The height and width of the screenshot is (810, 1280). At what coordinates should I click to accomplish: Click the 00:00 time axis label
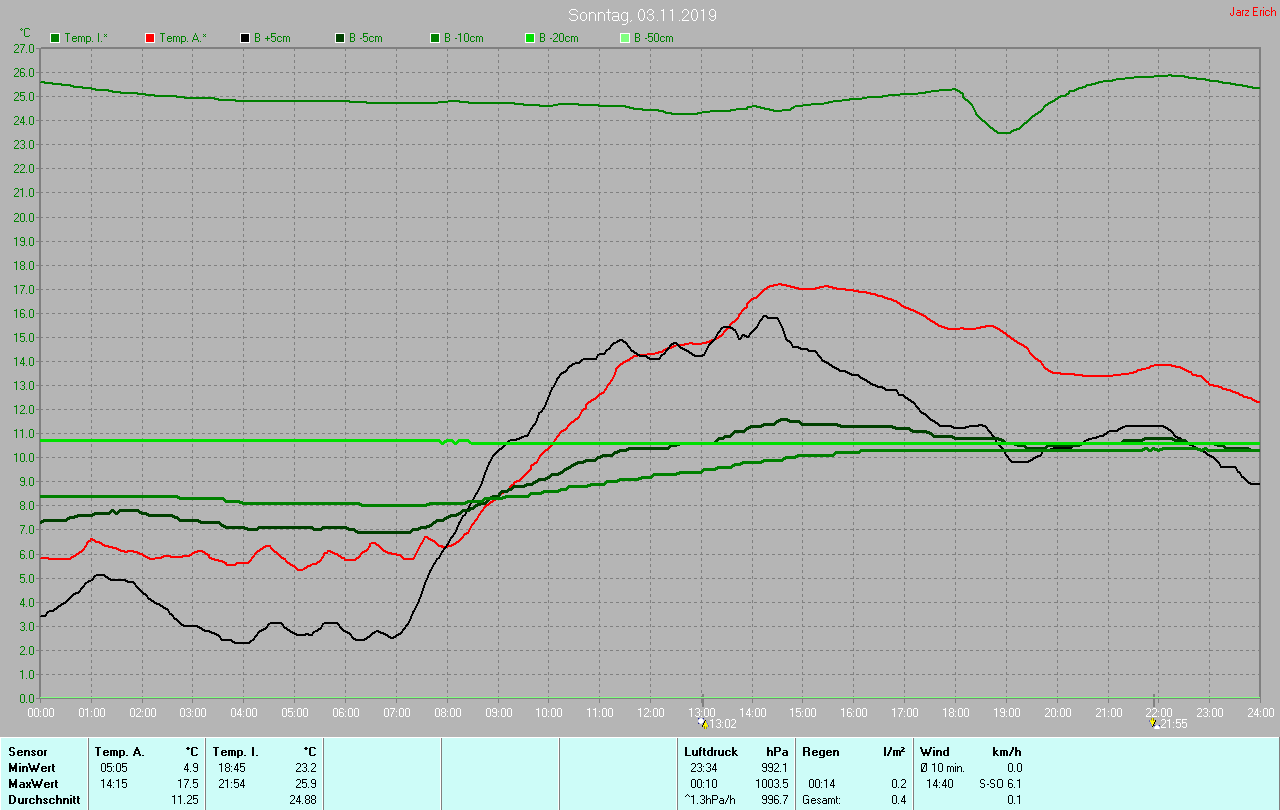coord(41,712)
